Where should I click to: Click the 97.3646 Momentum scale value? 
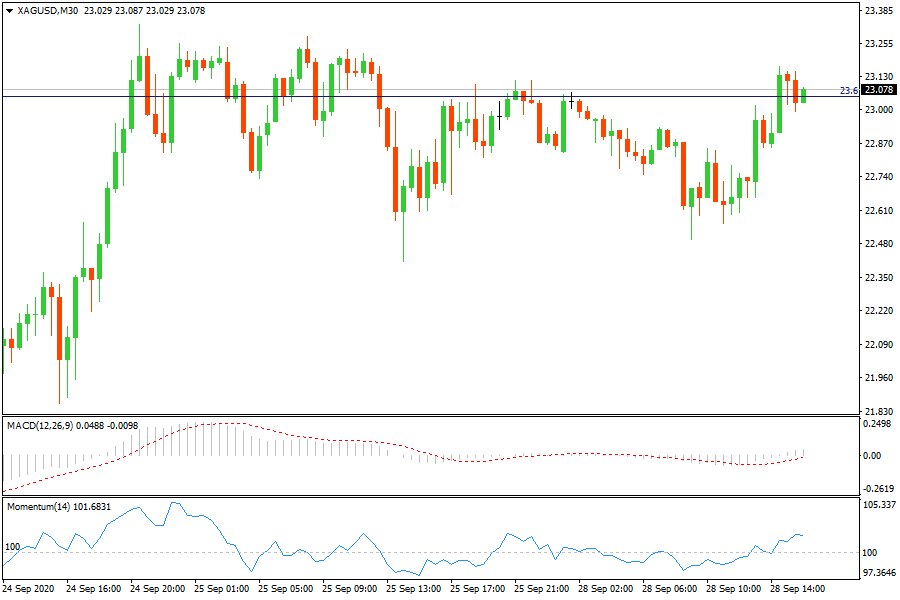click(878, 573)
